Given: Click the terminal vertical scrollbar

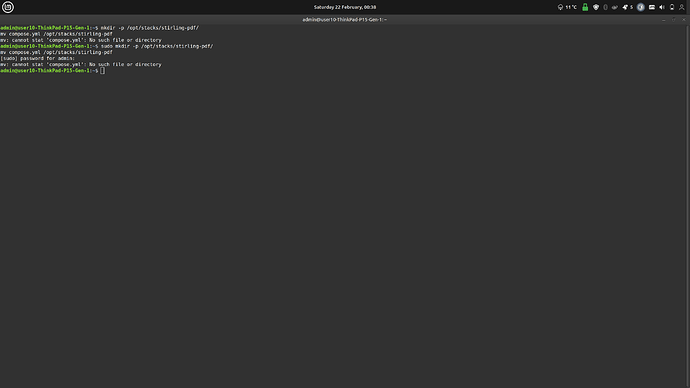Looking at the screenshot, I should click(x=688, y=206).
